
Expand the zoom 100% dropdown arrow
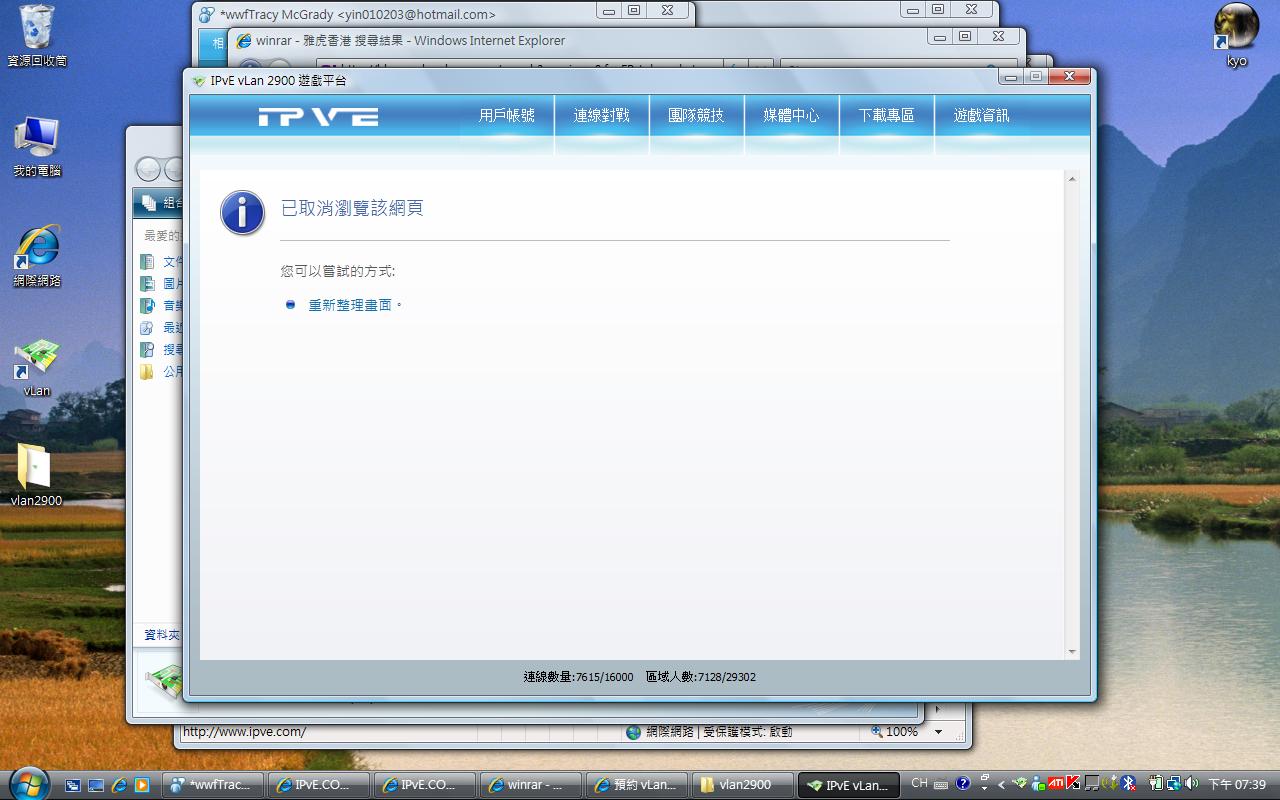click(x=938, y=732)
